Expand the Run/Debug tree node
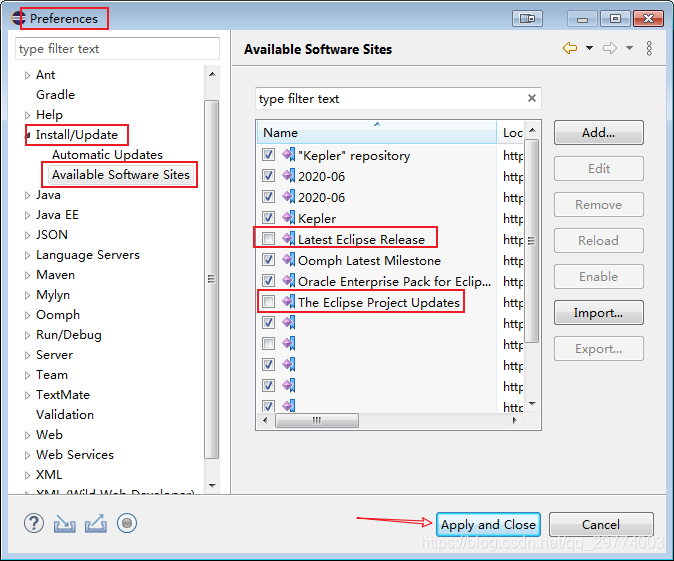 pos(27,335)
